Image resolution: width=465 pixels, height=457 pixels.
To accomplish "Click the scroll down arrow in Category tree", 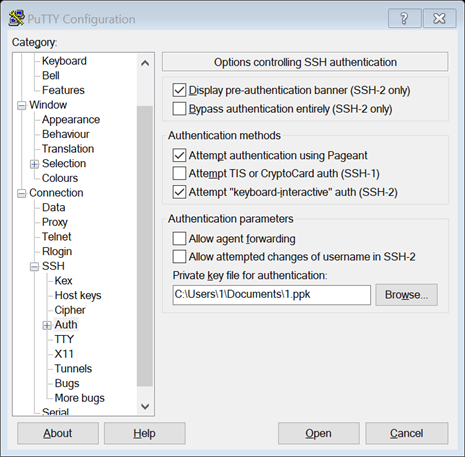I will [x=145, y=406].
